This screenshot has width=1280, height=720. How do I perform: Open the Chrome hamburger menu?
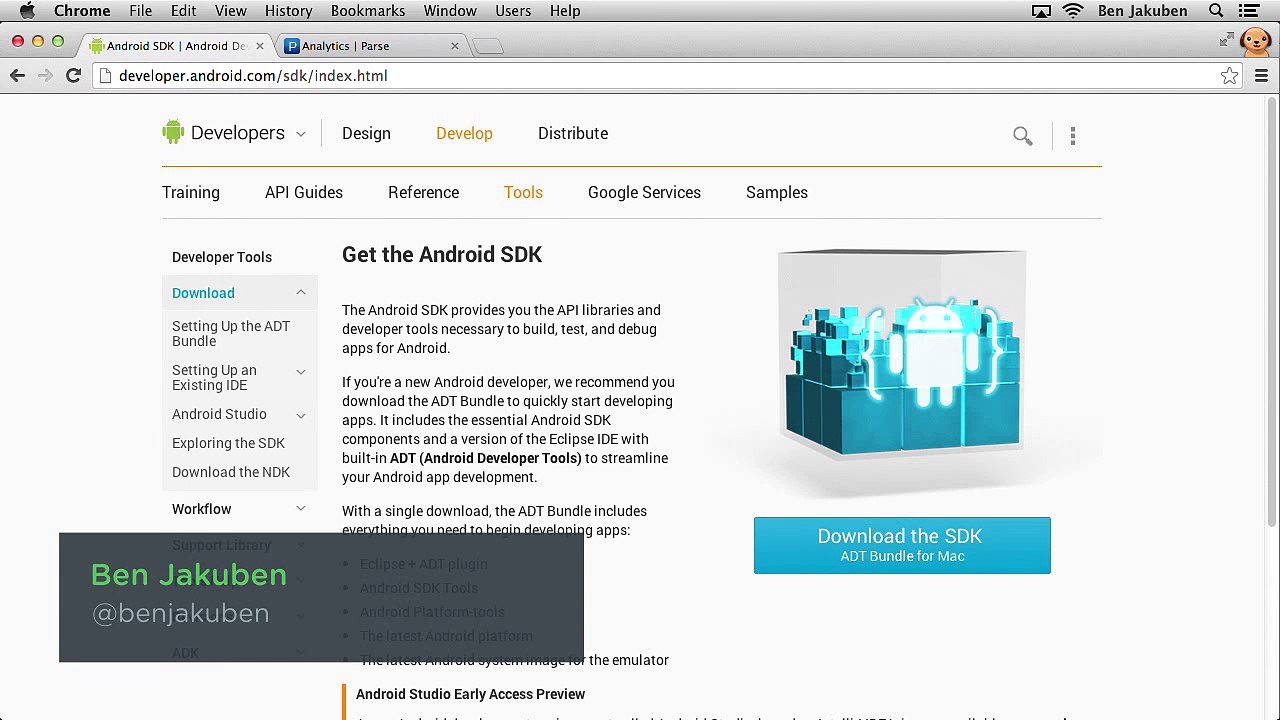click(x=1261, y=76)
